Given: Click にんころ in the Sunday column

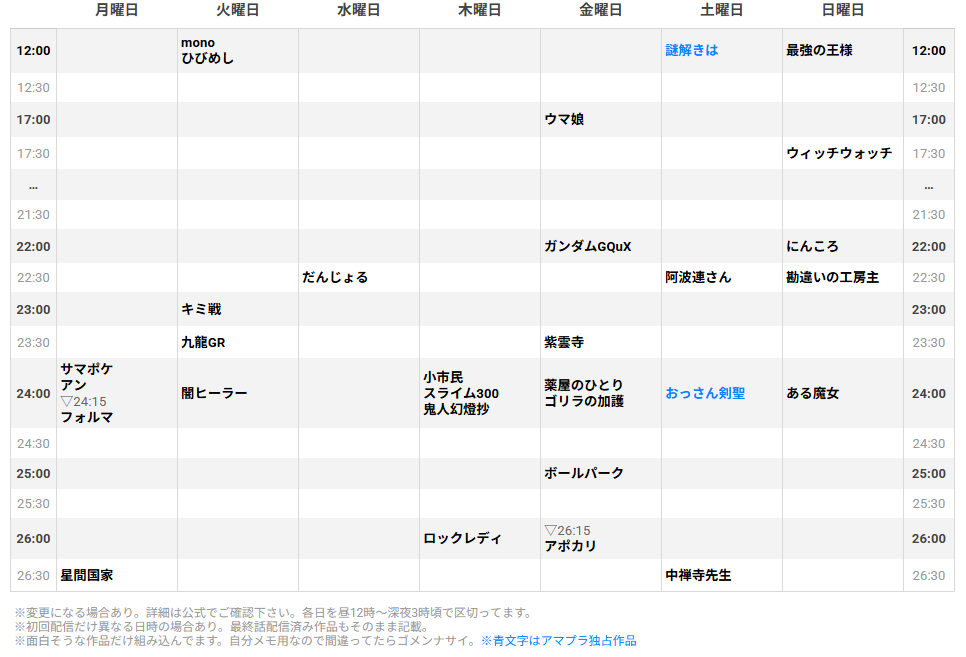Looking at the screenshot, I should point(812,247).
